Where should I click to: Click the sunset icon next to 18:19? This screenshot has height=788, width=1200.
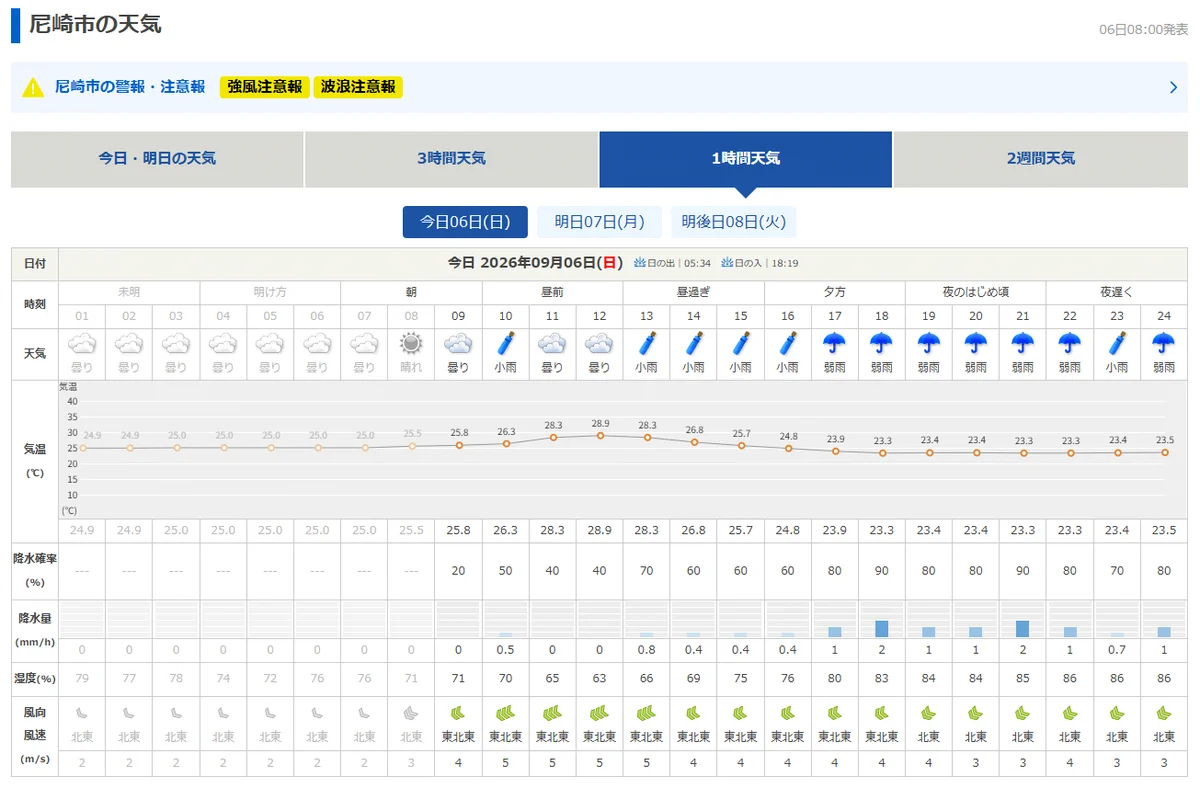(727, 263)
